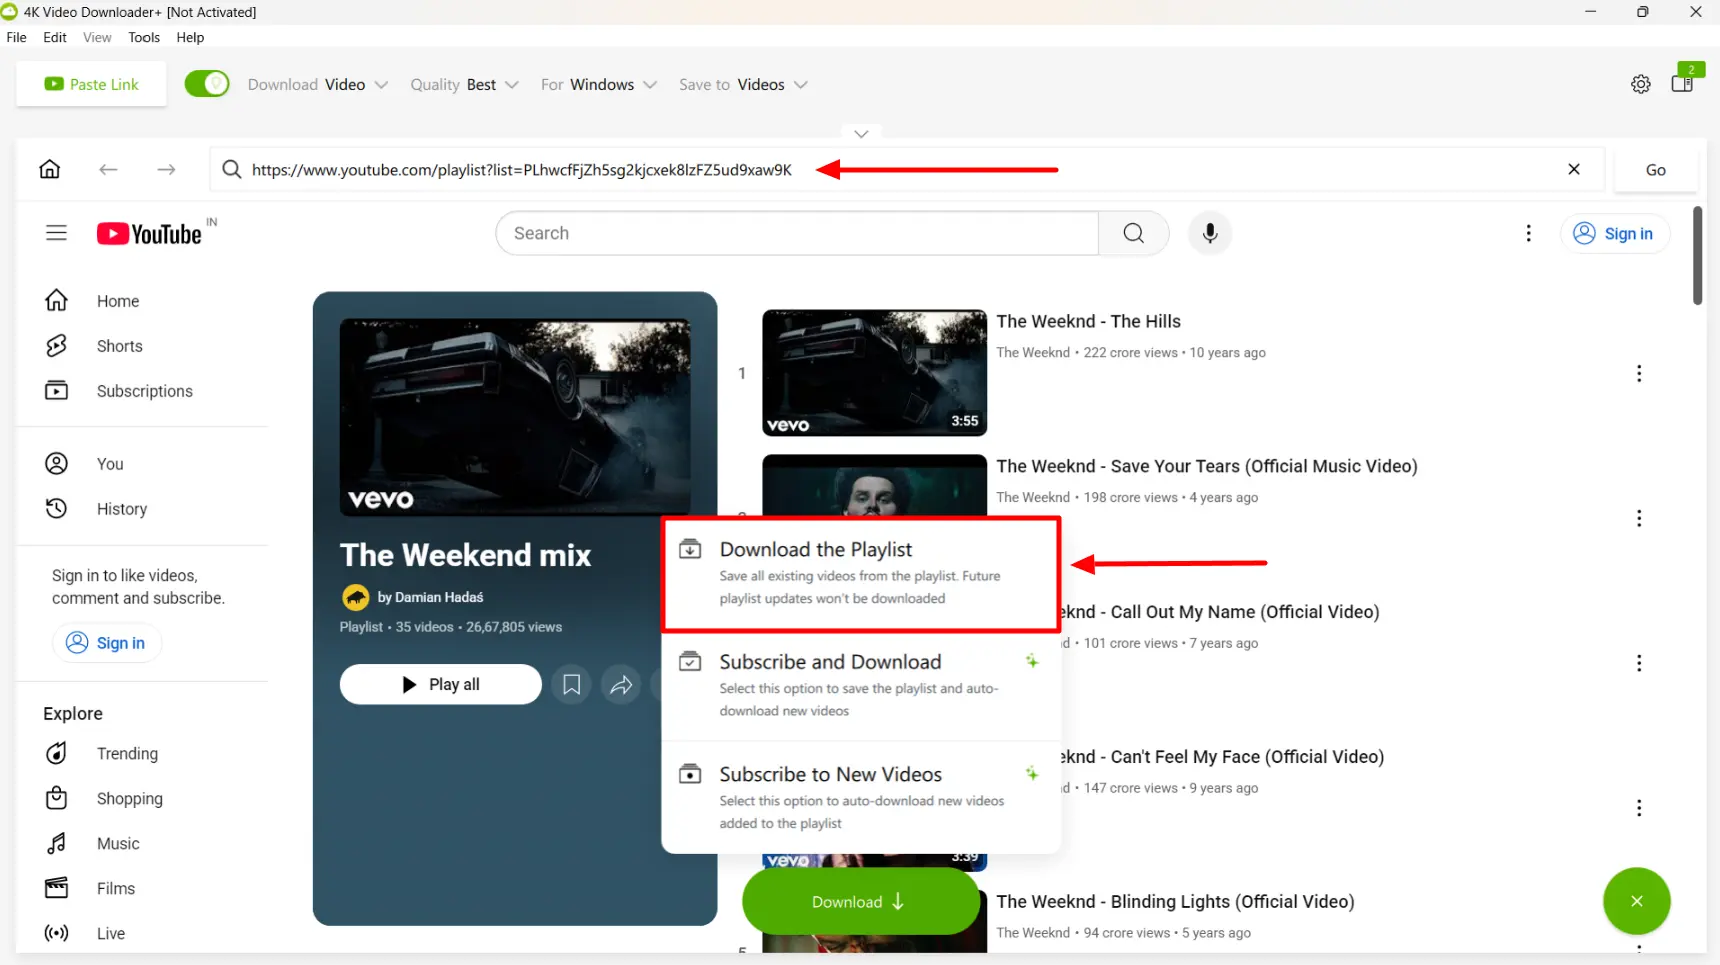Open the View menu

97,37
